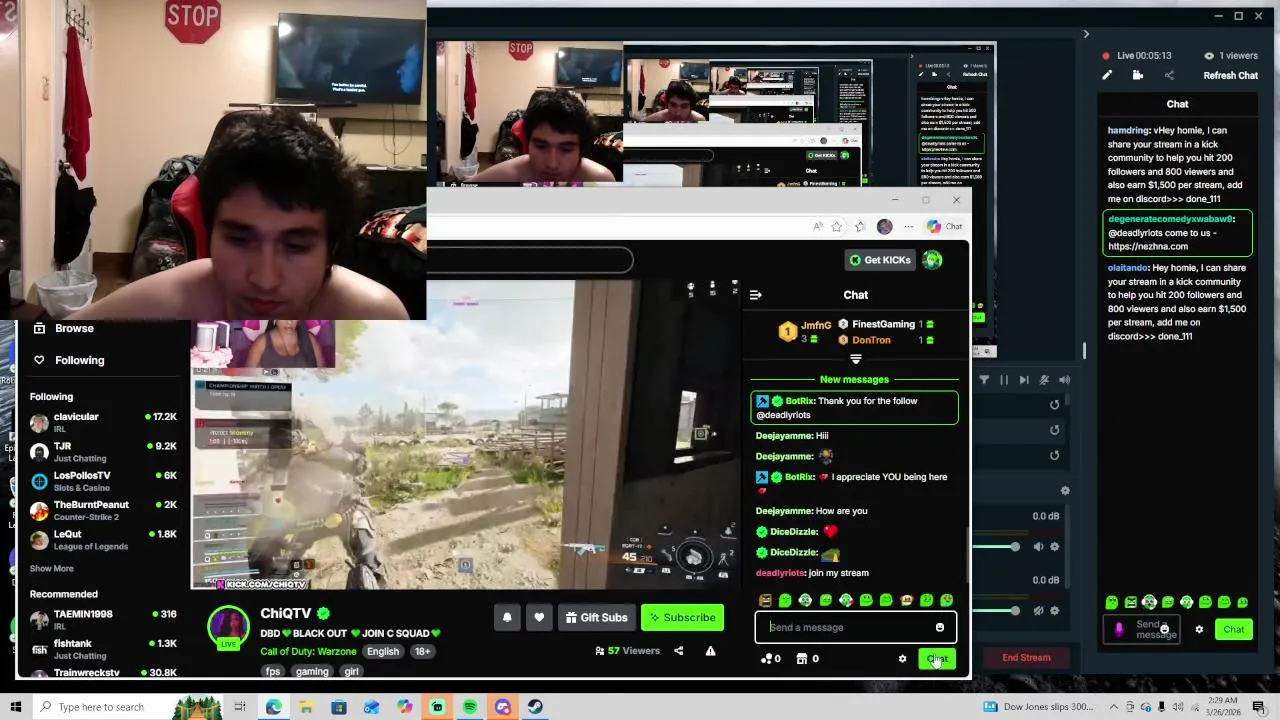1280x720 pixels.
Task: Open ChiQTV channel avatar
Action: click(228, 626)
